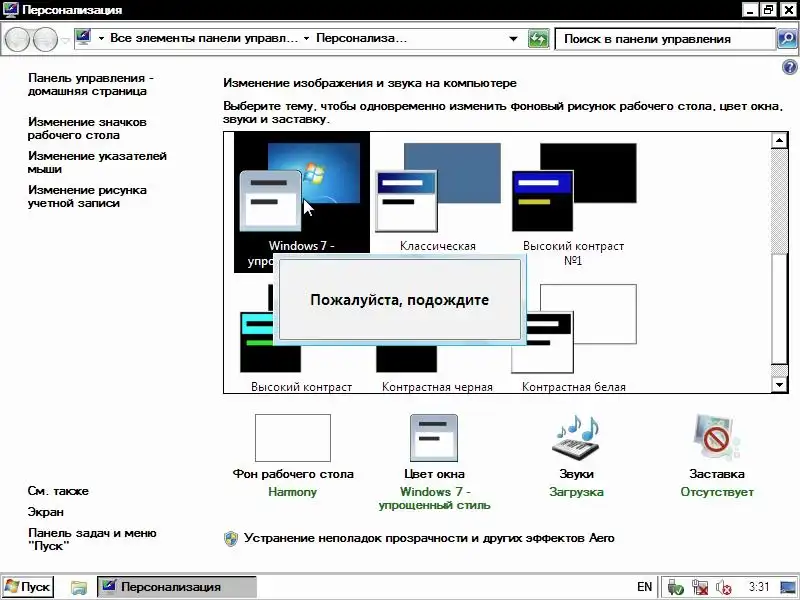The height and width of the screenshot is (600, 800).
Task: Click the Персонализация breadcrumb segment
Action: 362,38
